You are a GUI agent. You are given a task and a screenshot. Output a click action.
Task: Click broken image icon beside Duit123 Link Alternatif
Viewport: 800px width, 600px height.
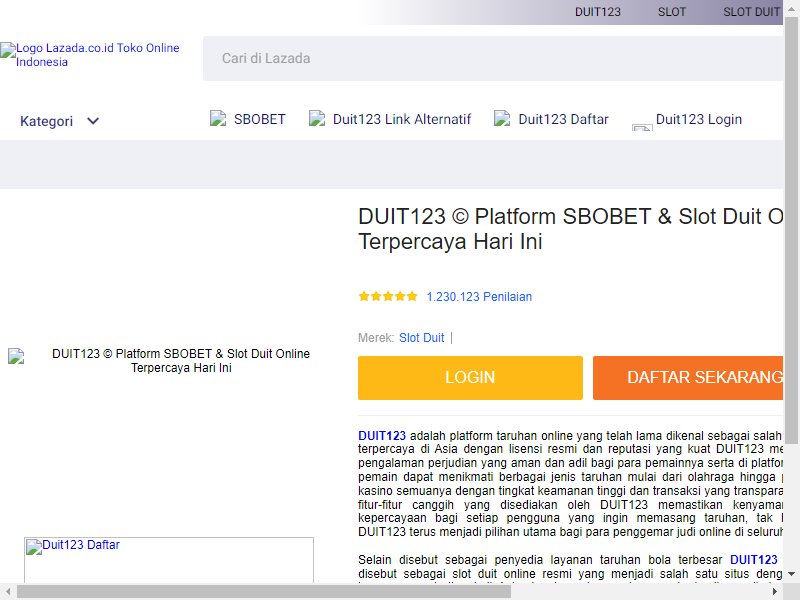click(x=317, y=118)
